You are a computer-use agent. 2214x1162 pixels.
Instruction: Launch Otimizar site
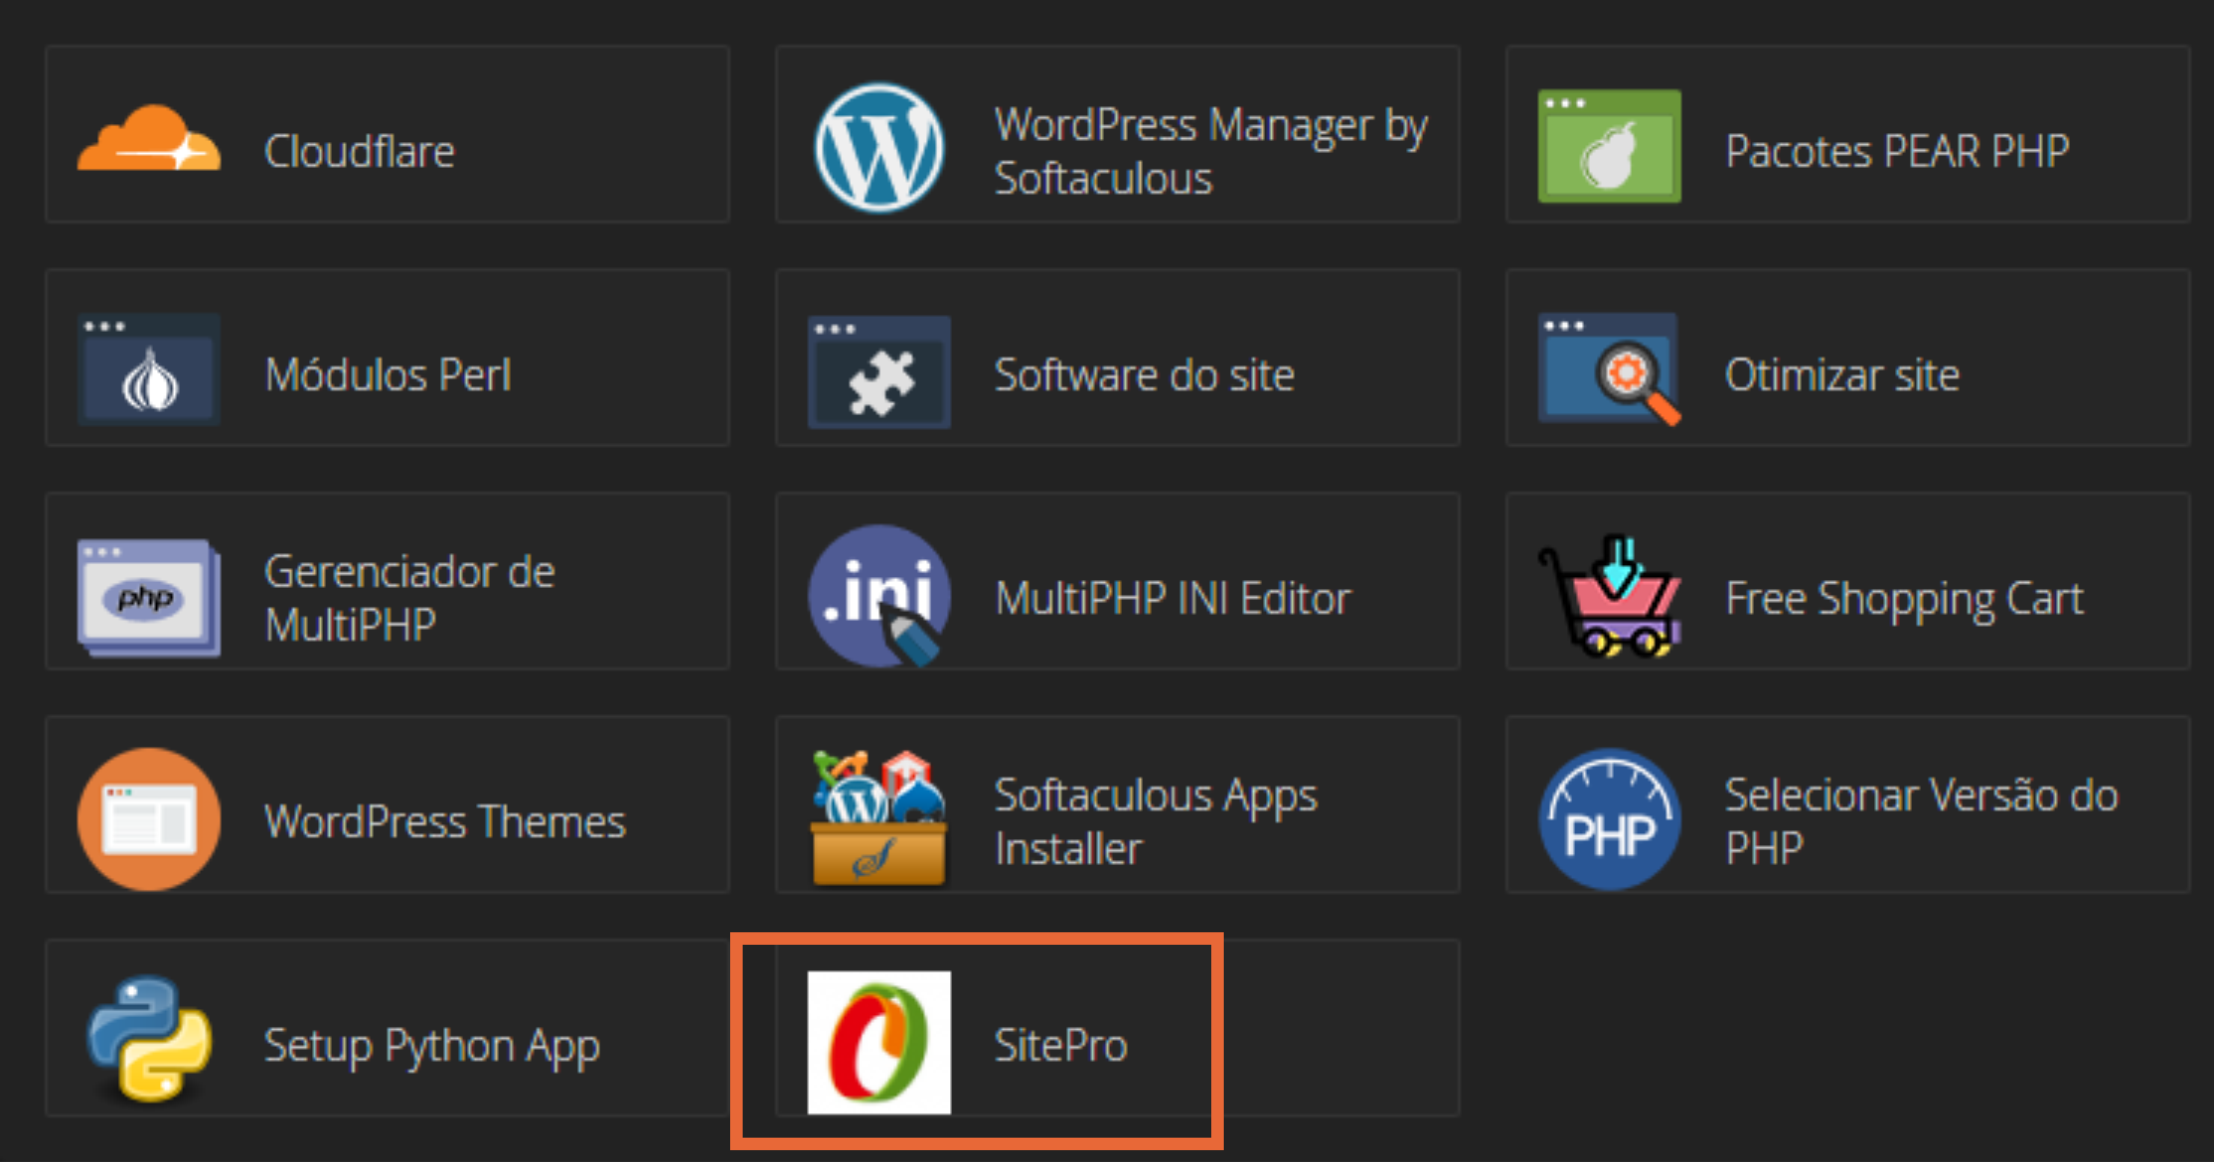click(x=1842, y=375)
